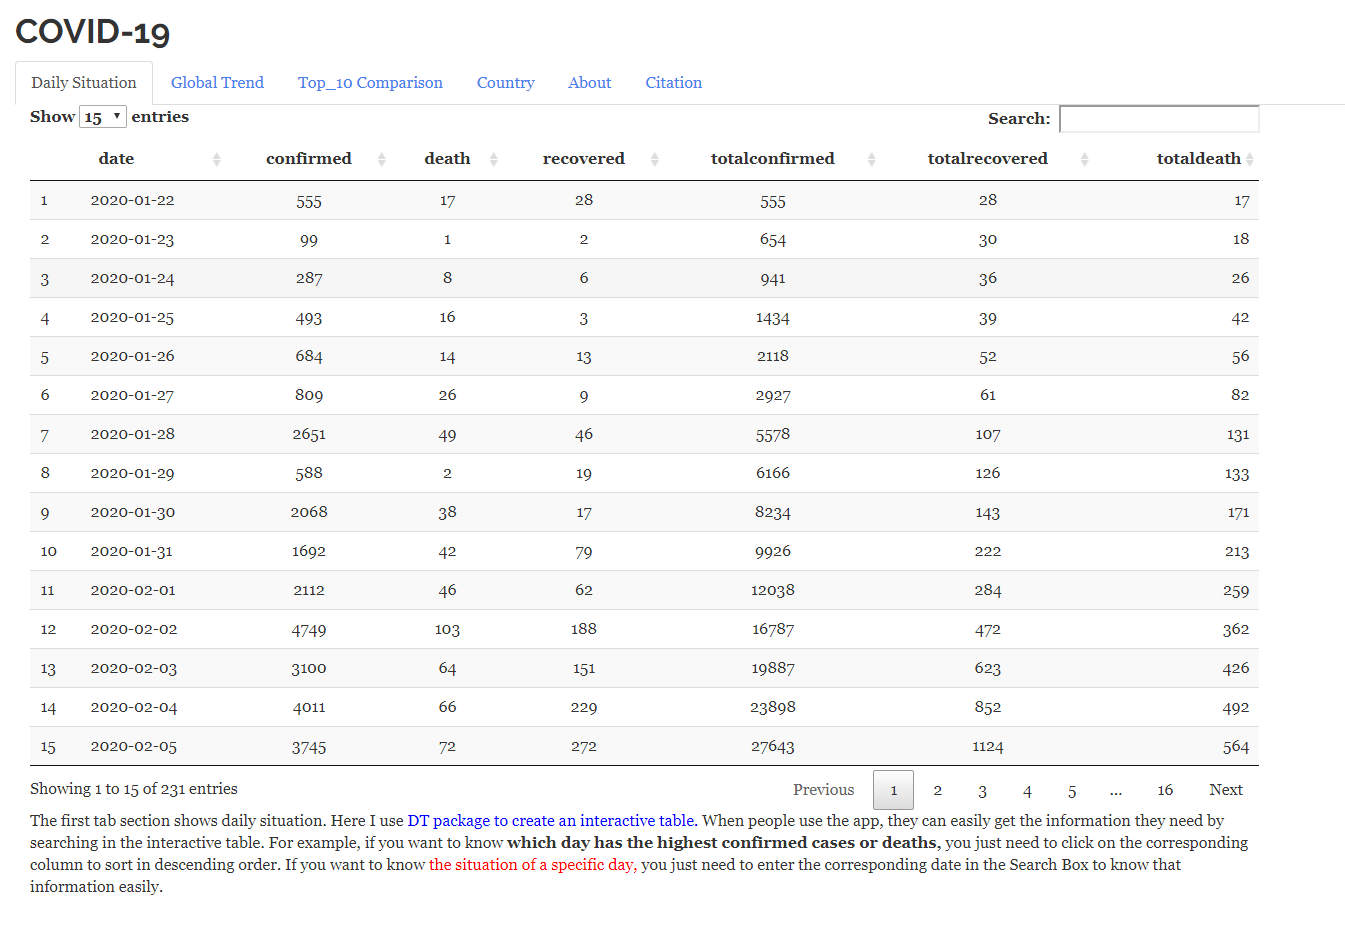Sort table by the date column arrows

pos(216,159)
